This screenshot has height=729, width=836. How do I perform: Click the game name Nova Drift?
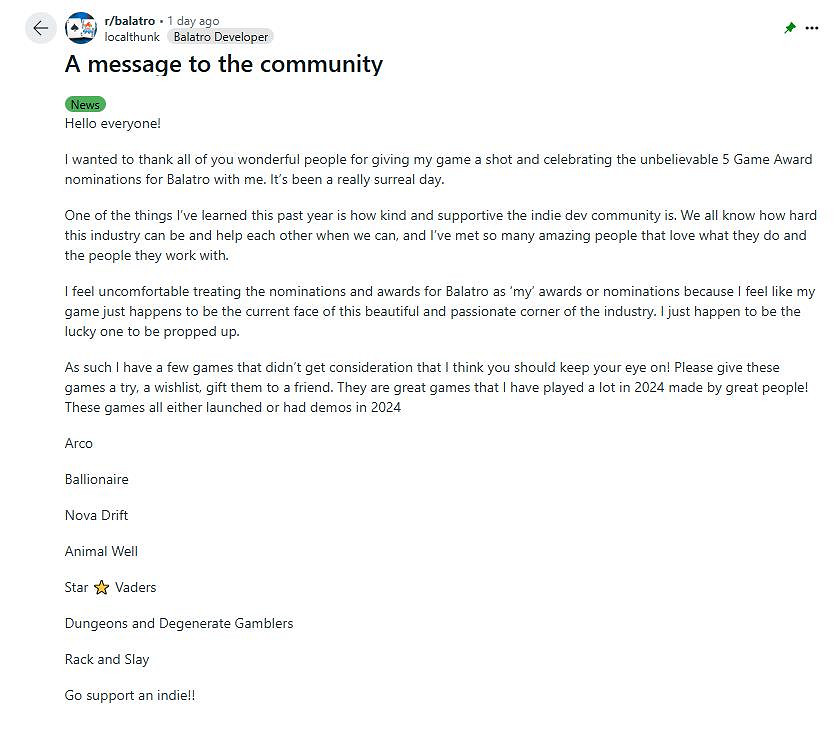point(96,515)
